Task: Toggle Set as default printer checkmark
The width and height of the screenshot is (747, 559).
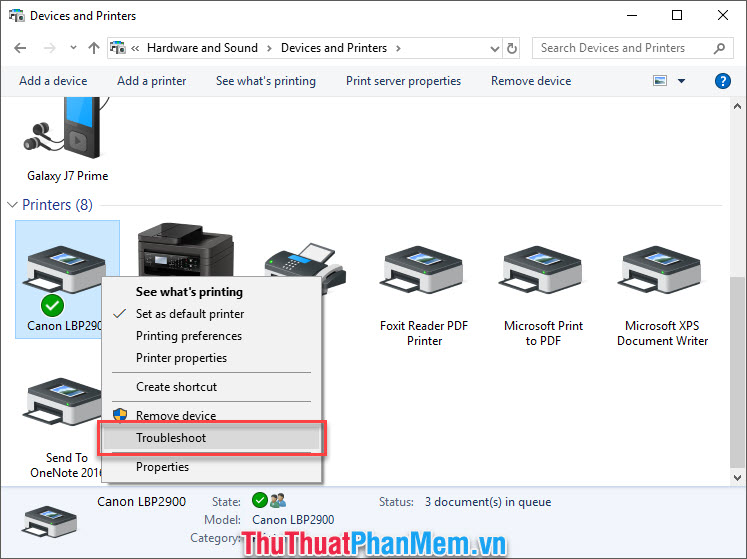Action: coord(120,313)
